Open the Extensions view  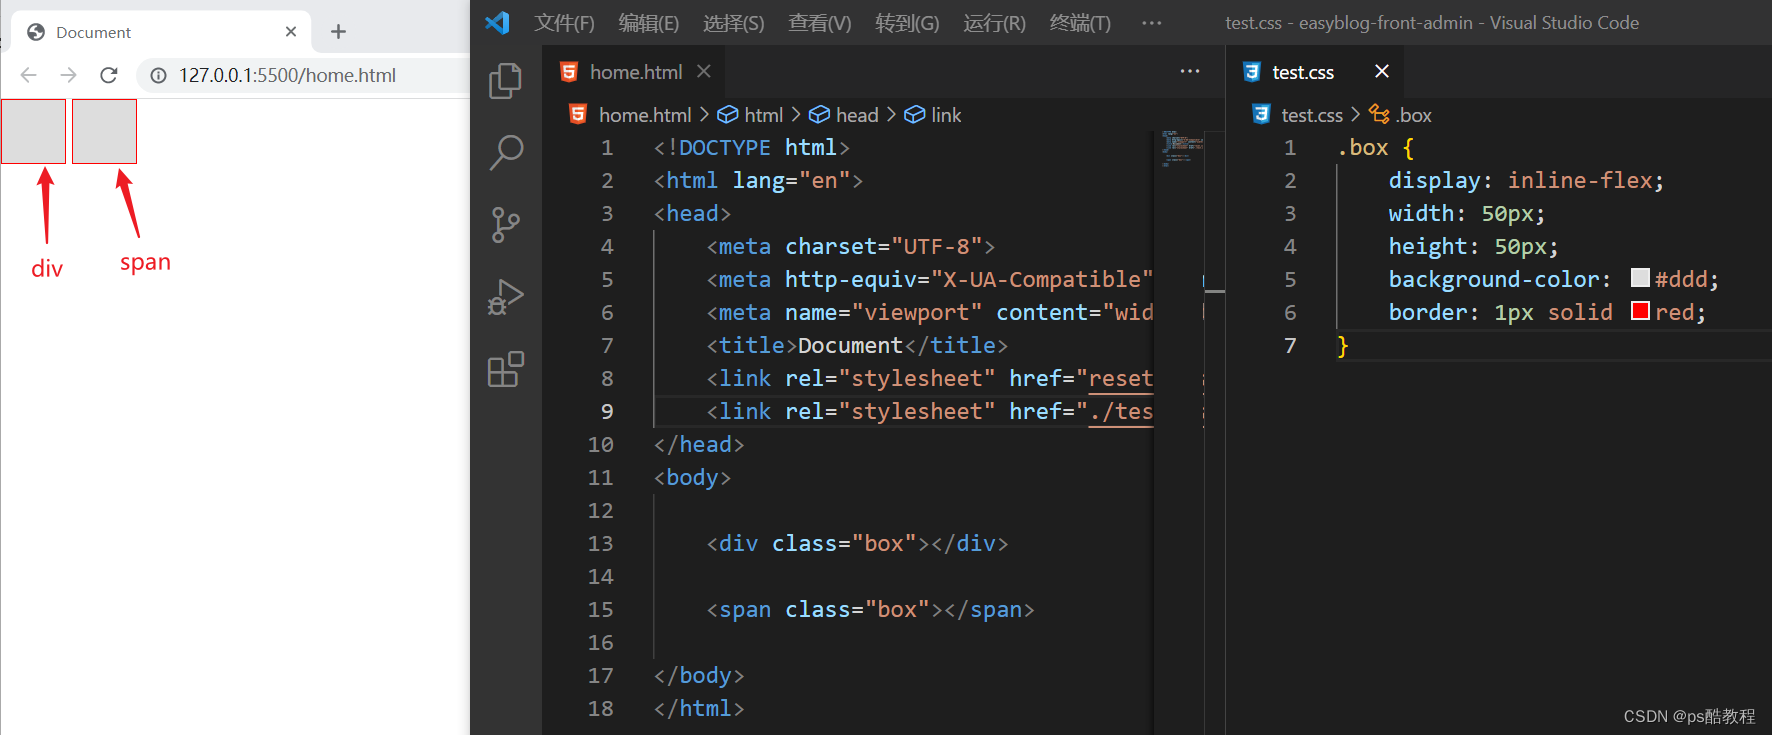[505, 369]
